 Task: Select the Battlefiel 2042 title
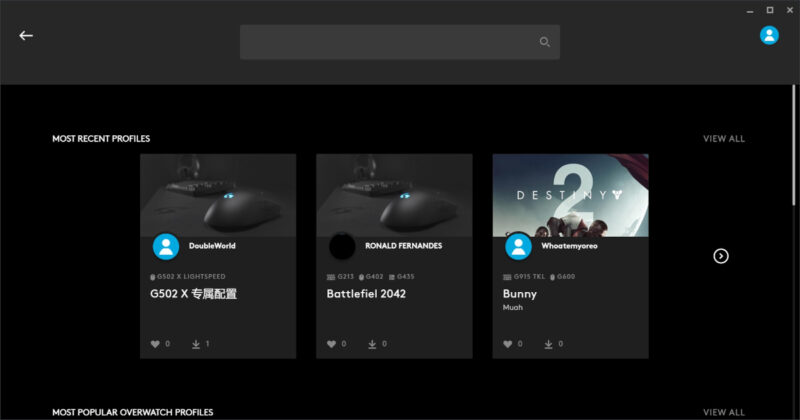[x=366, y=293]
